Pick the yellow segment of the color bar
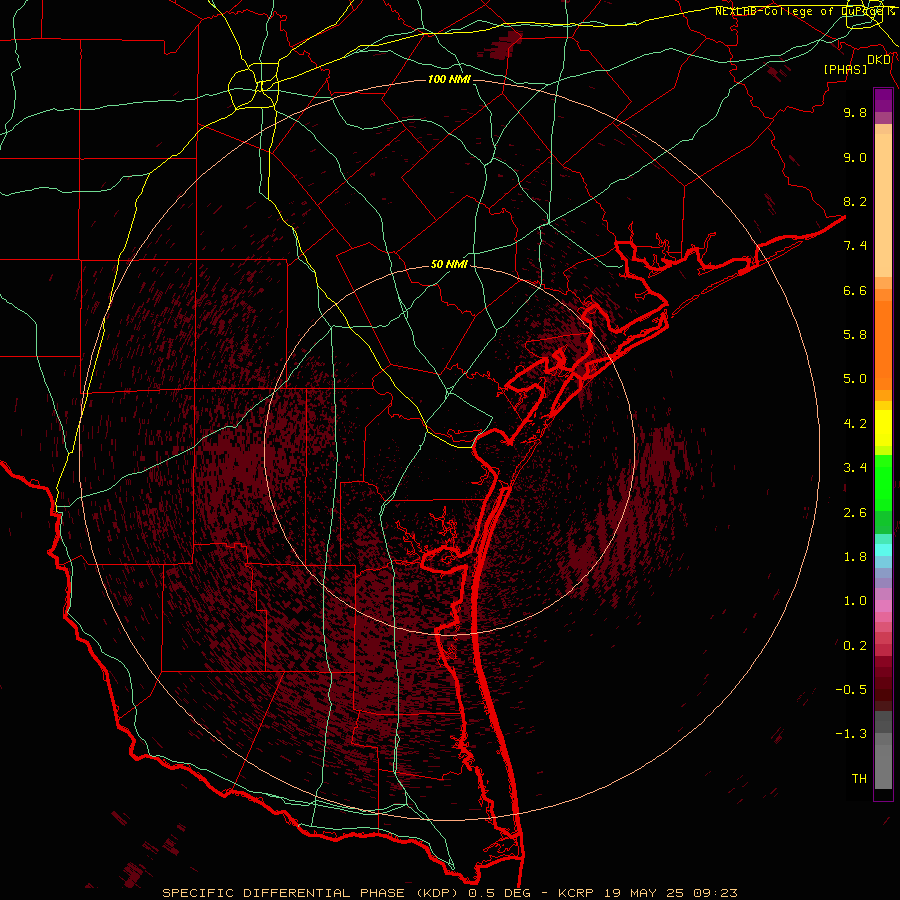 (883, 428)
